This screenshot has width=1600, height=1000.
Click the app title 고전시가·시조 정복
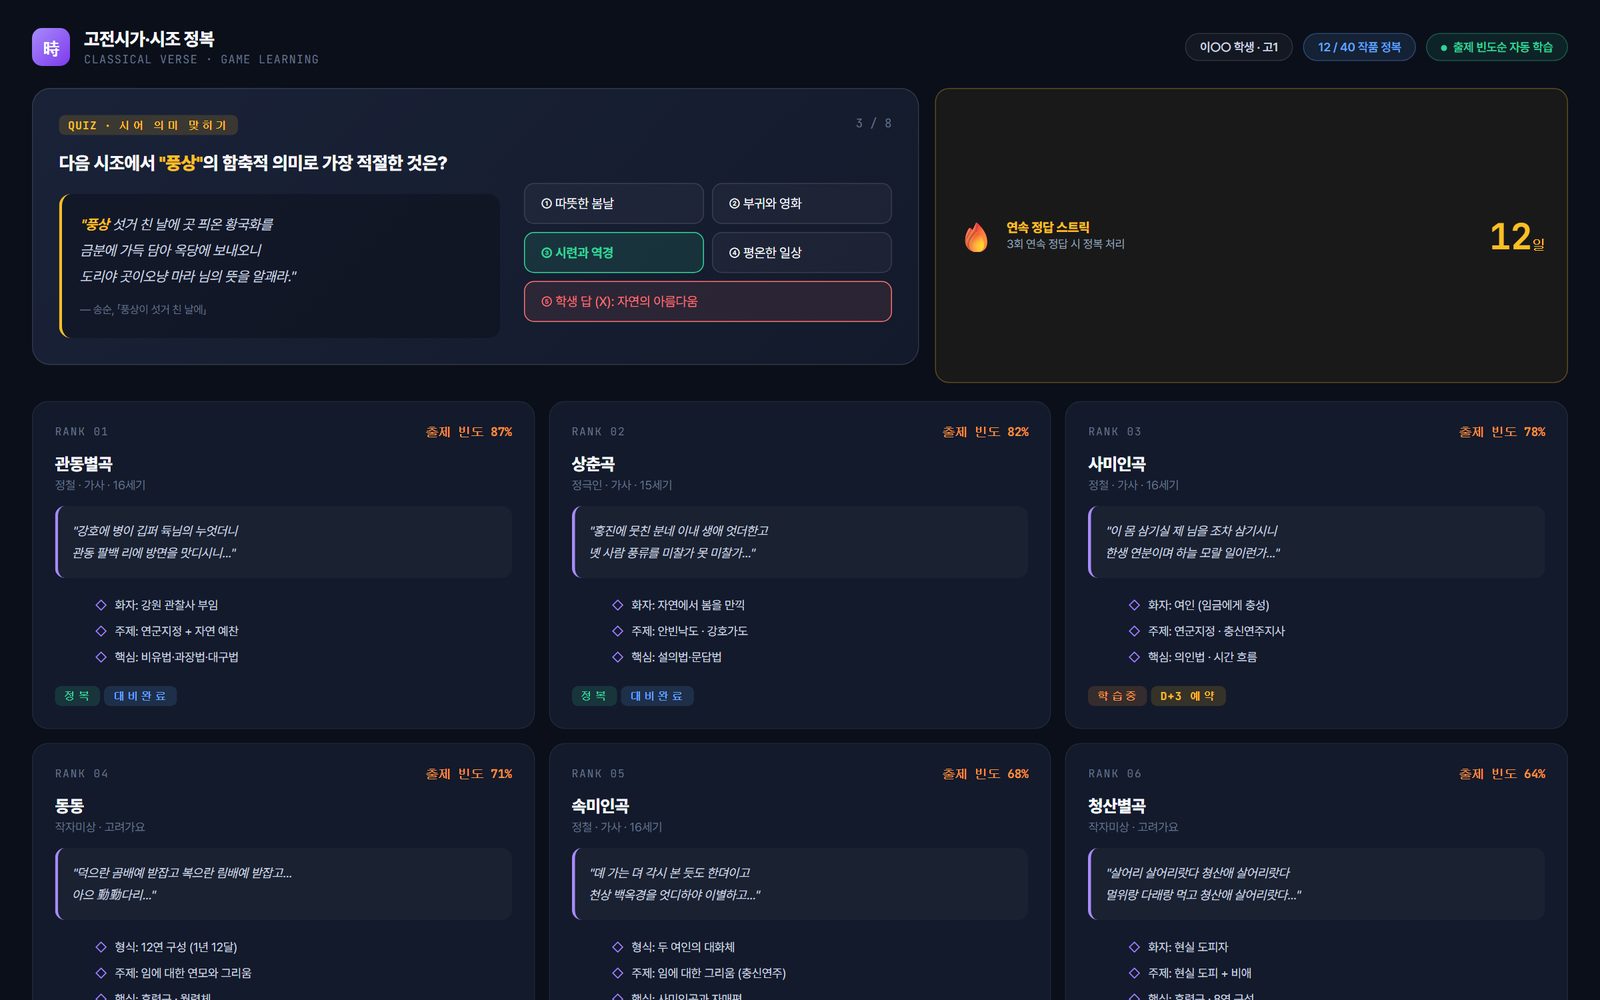tap(149, 39)
